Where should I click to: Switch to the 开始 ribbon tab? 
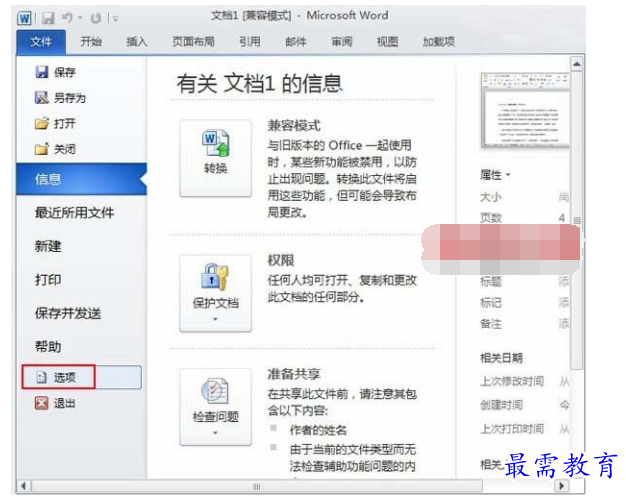click(x=91, y=42)
